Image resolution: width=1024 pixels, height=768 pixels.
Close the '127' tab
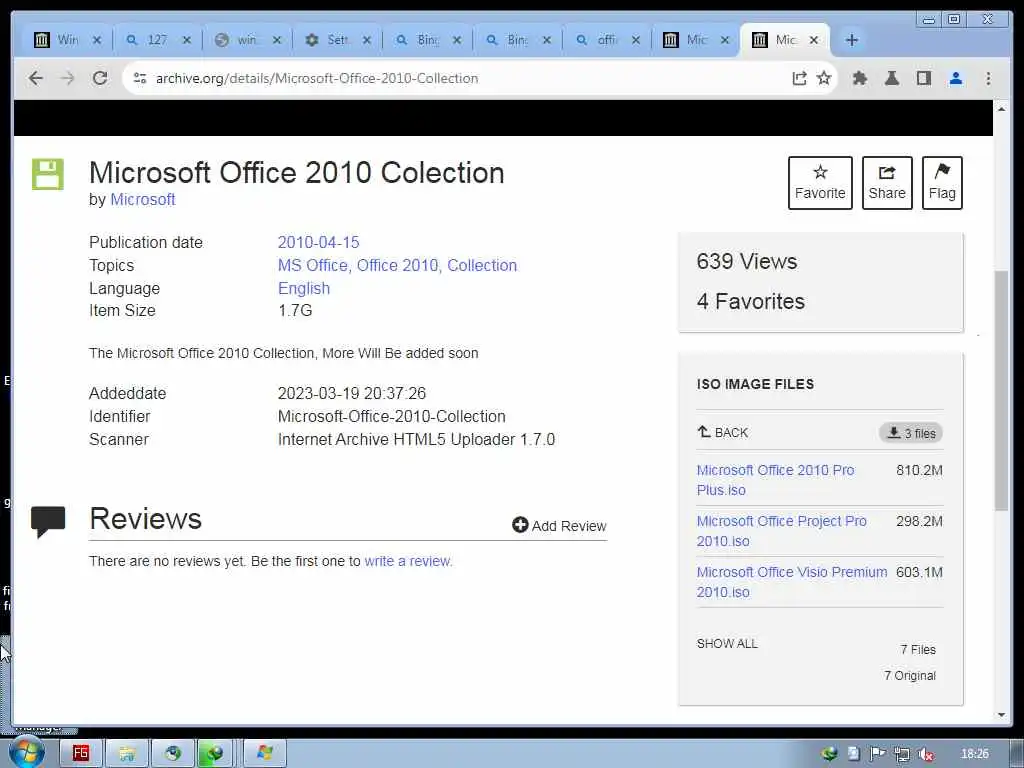point(187,40)
